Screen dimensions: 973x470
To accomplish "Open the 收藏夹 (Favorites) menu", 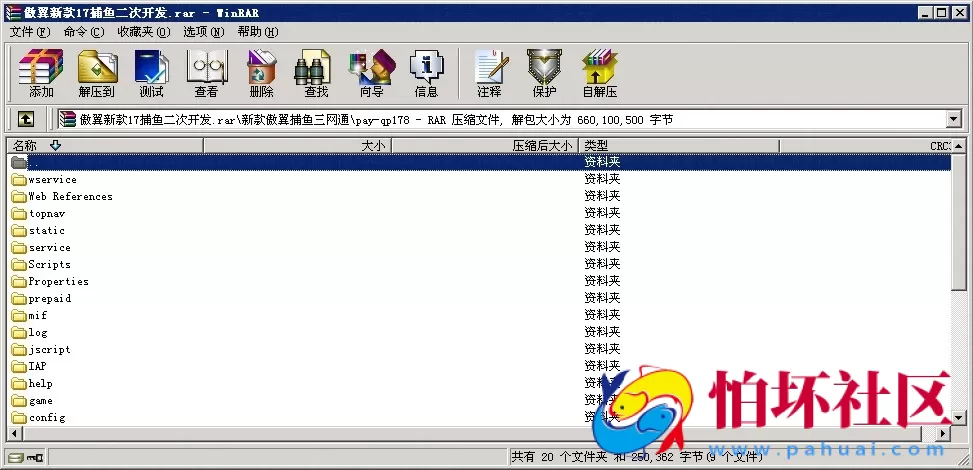I will 144,32.
